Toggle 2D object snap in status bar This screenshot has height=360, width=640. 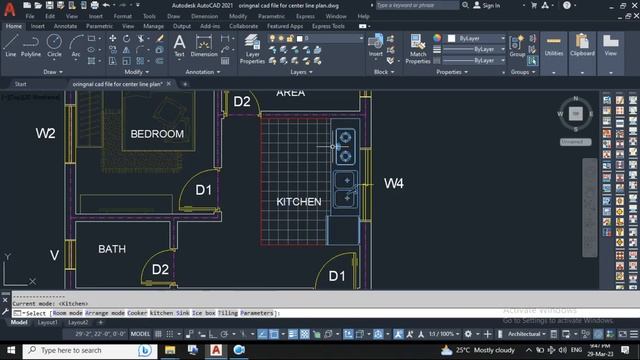coord(274,334)
